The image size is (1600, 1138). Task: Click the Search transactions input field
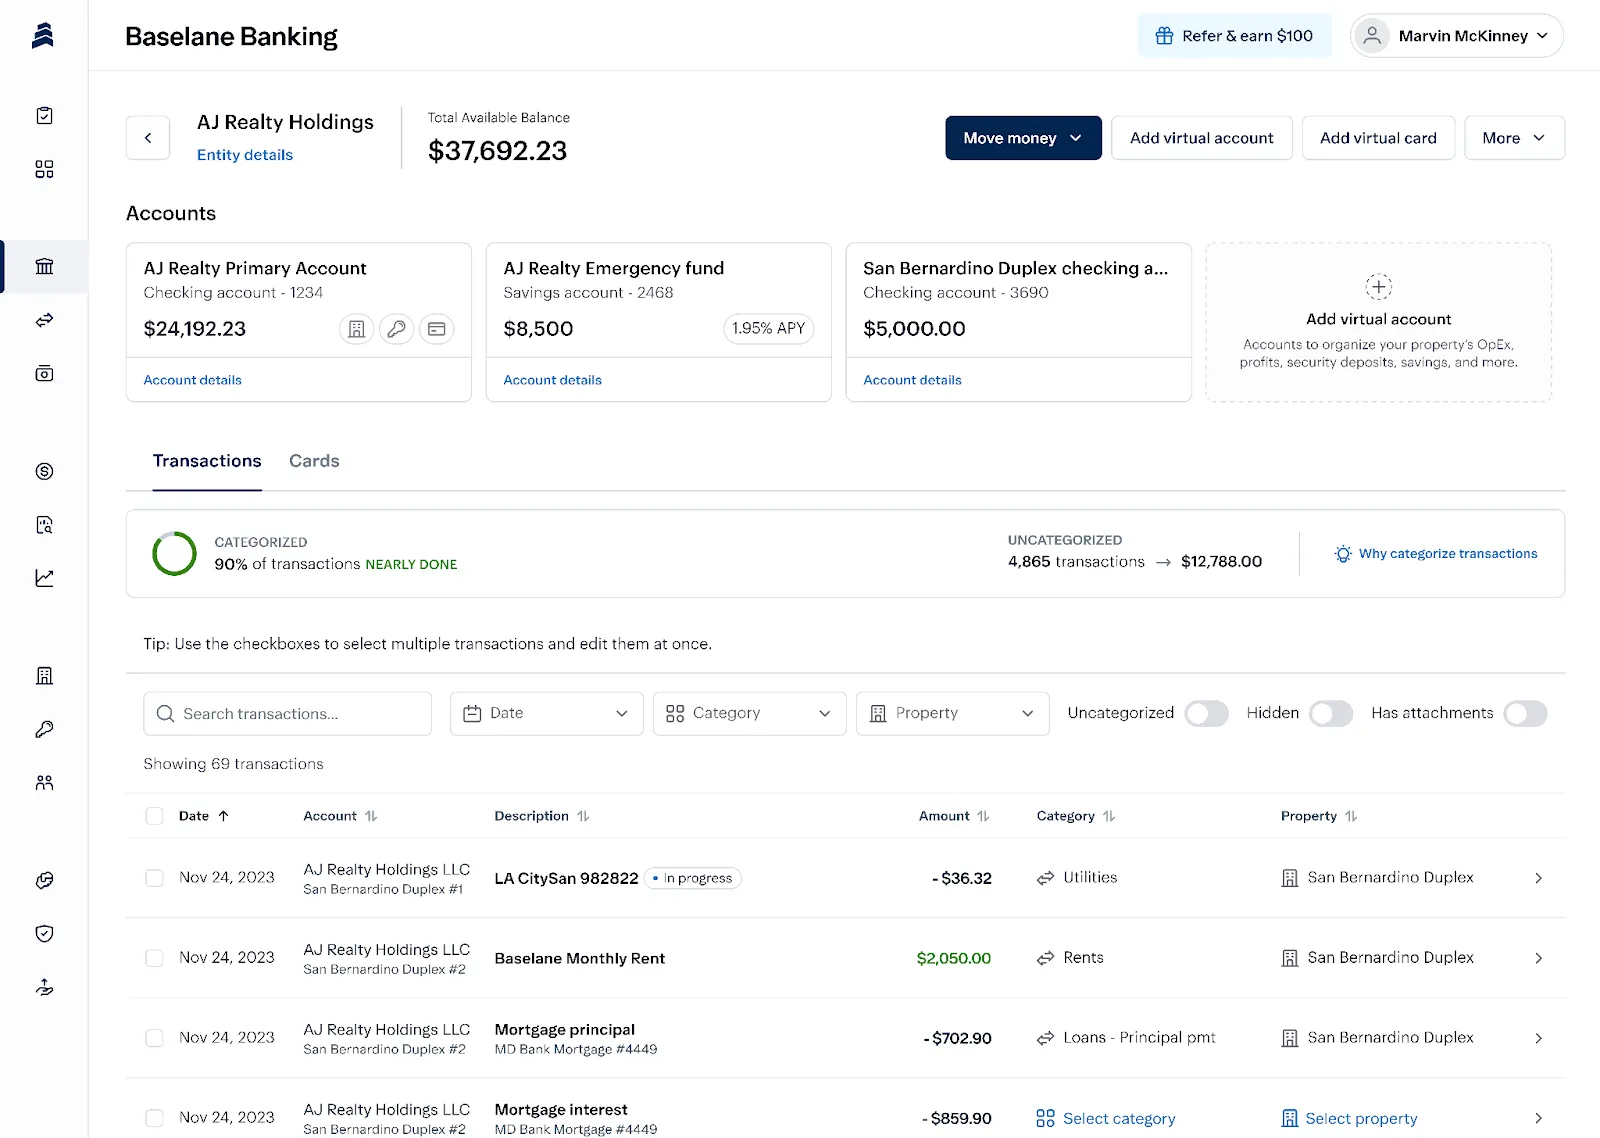coord(288,714)
